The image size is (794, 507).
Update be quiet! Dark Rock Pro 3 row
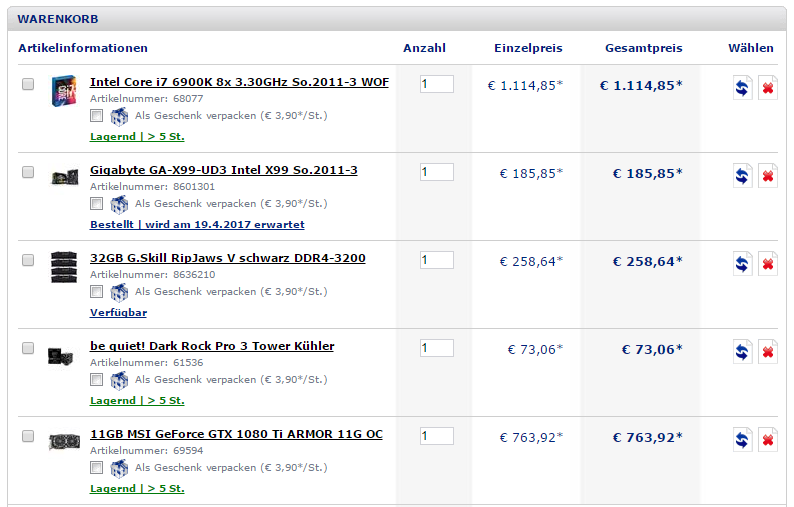point(742,352)
